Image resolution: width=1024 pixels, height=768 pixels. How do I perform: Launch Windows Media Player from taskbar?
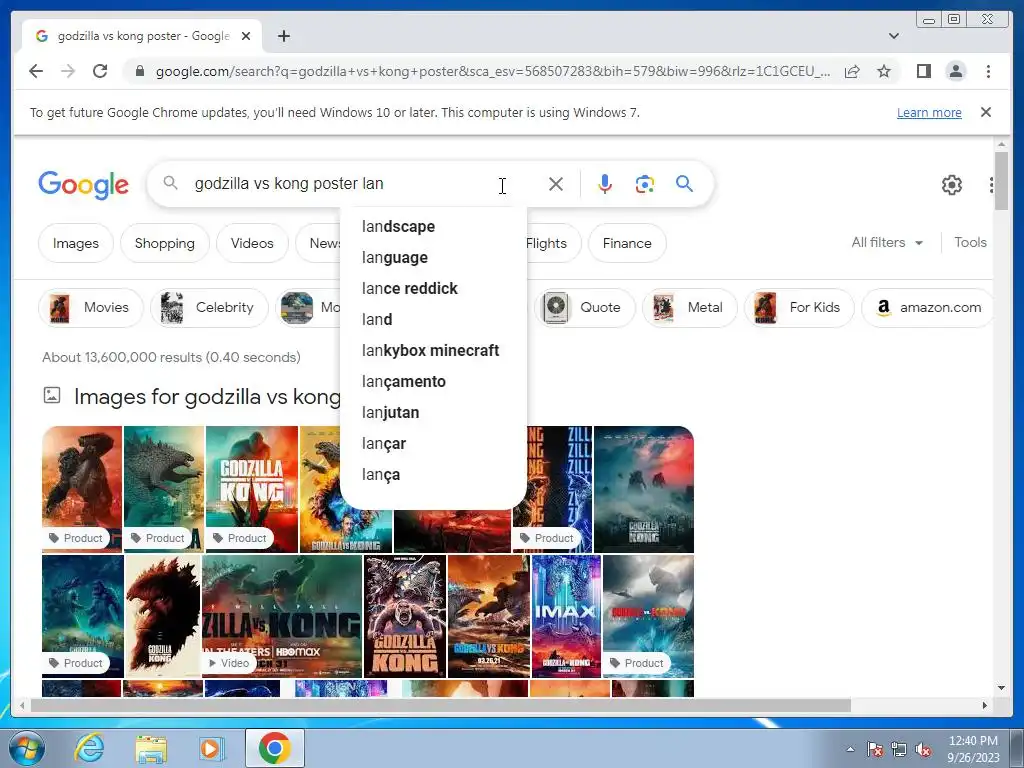[x=211, y=748]
